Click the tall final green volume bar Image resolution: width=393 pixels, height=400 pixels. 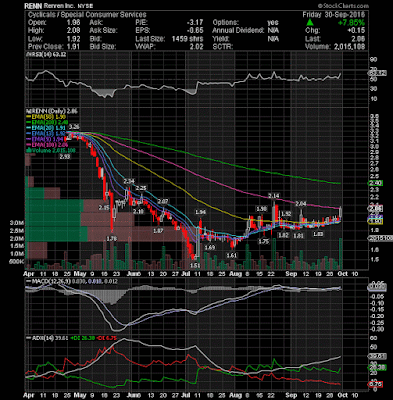click(341, 254)
